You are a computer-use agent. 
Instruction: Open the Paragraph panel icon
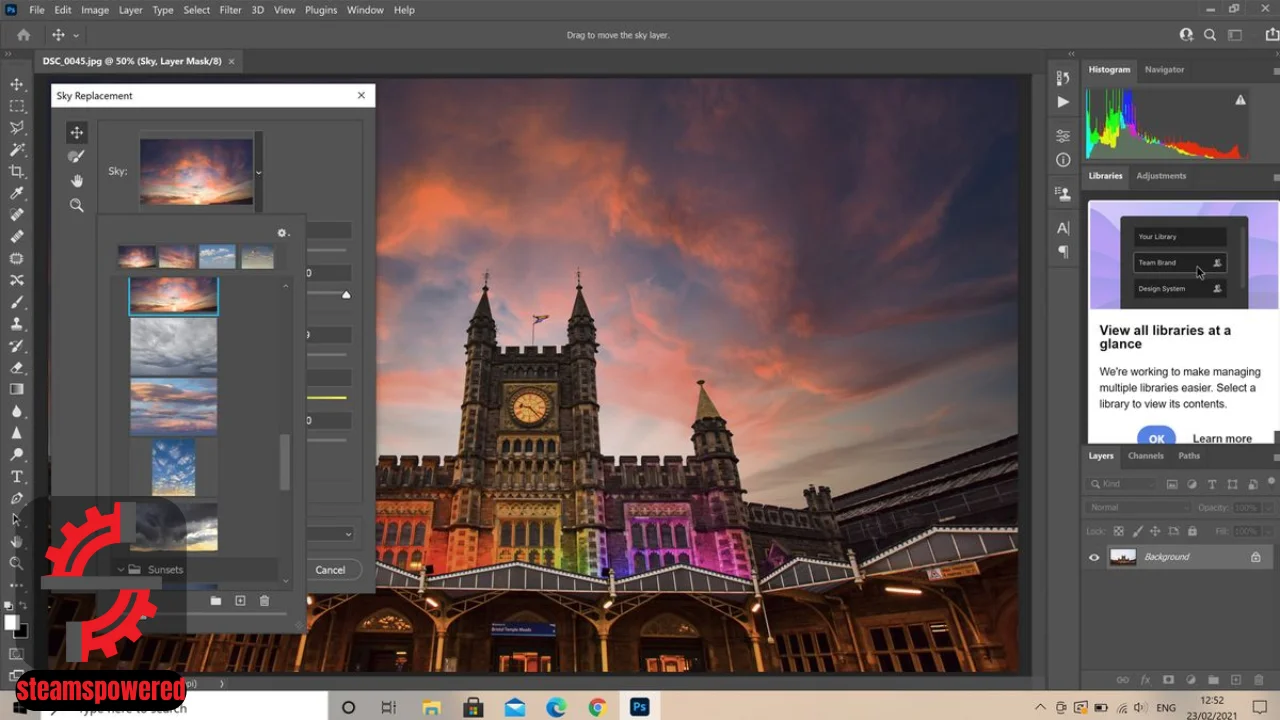[x=1063, y=252]
